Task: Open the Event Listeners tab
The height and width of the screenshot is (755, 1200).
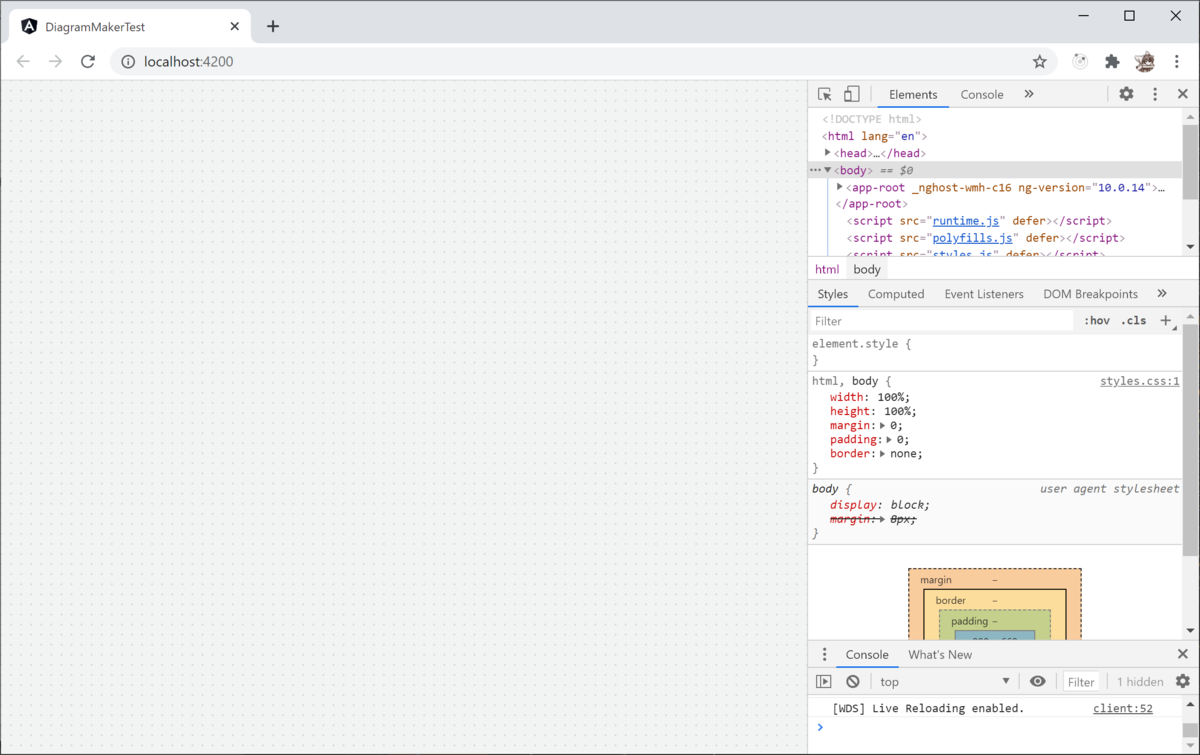Action: pos(984,294)
